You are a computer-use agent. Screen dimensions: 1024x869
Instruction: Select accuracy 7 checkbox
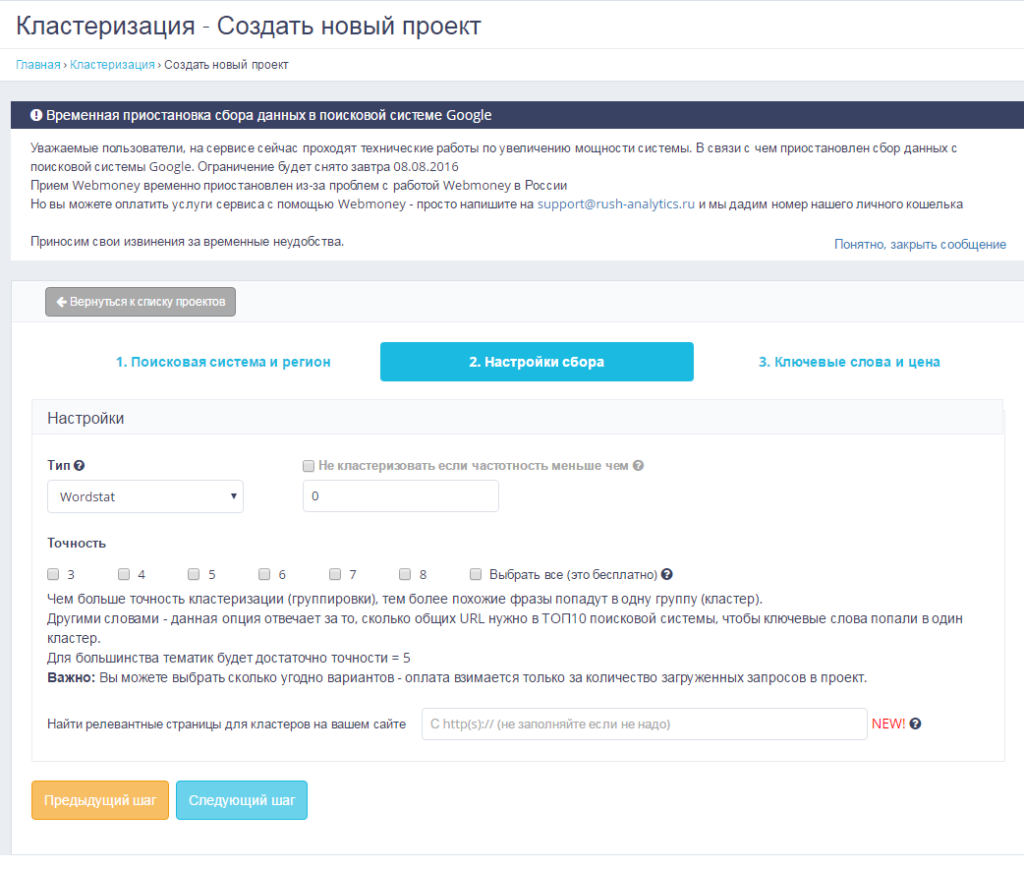pyautogui.click(x=335, y=575)
